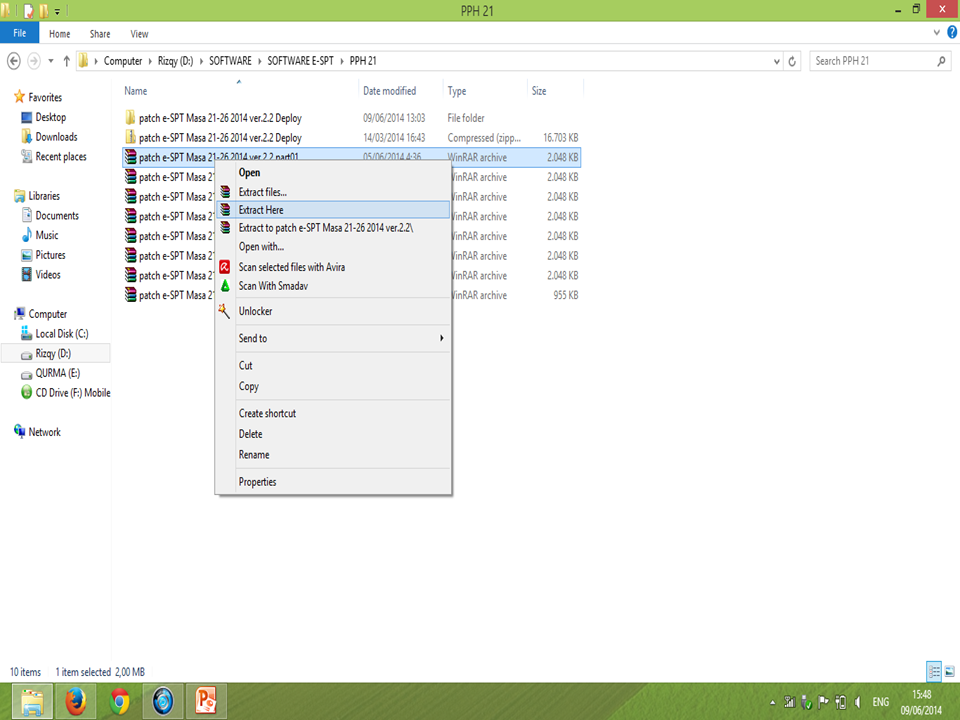Screen dimensions: 960x720
Task: Select the zip file icon Deploy
Action: click(130, 137)
